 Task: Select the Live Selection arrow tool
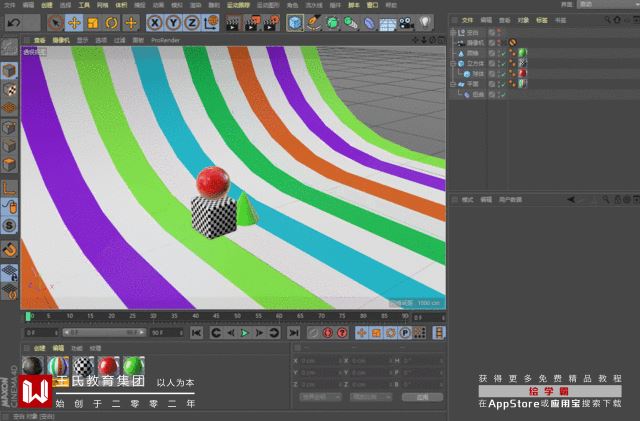tap(55, 23)
